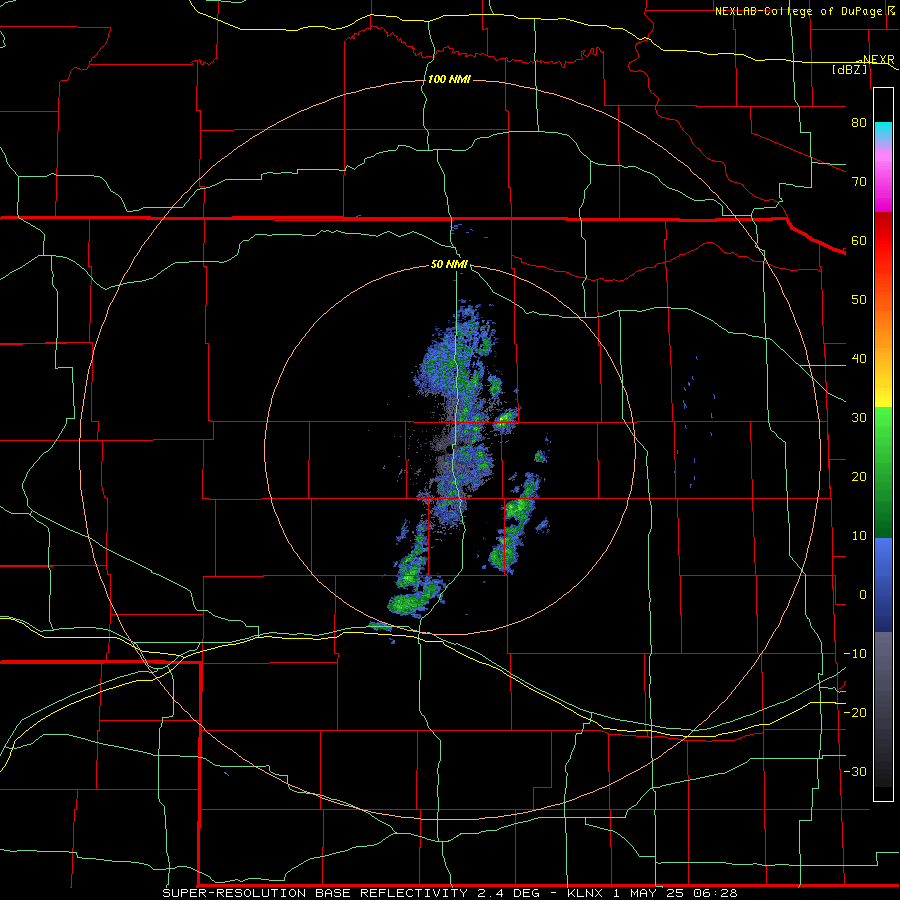Click the -30 value on dBZ scale
The width and height of the screenshot is (900, 900).
(x=855, y=772)
